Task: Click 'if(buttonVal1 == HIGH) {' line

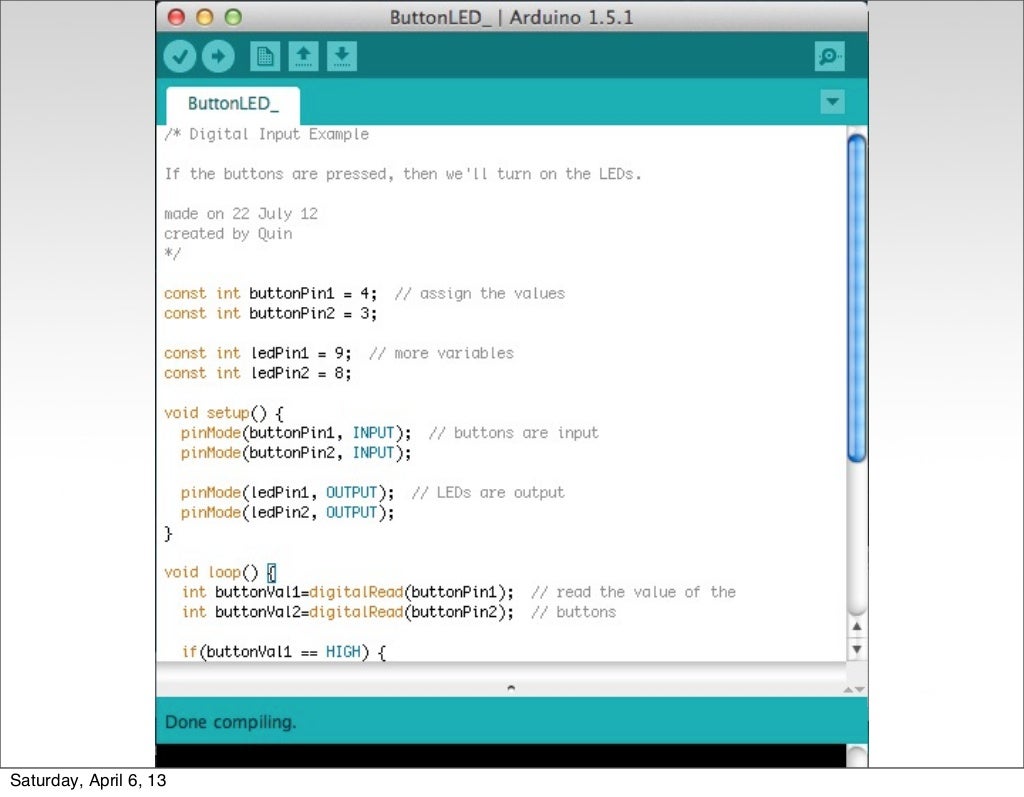Action: 284,652
